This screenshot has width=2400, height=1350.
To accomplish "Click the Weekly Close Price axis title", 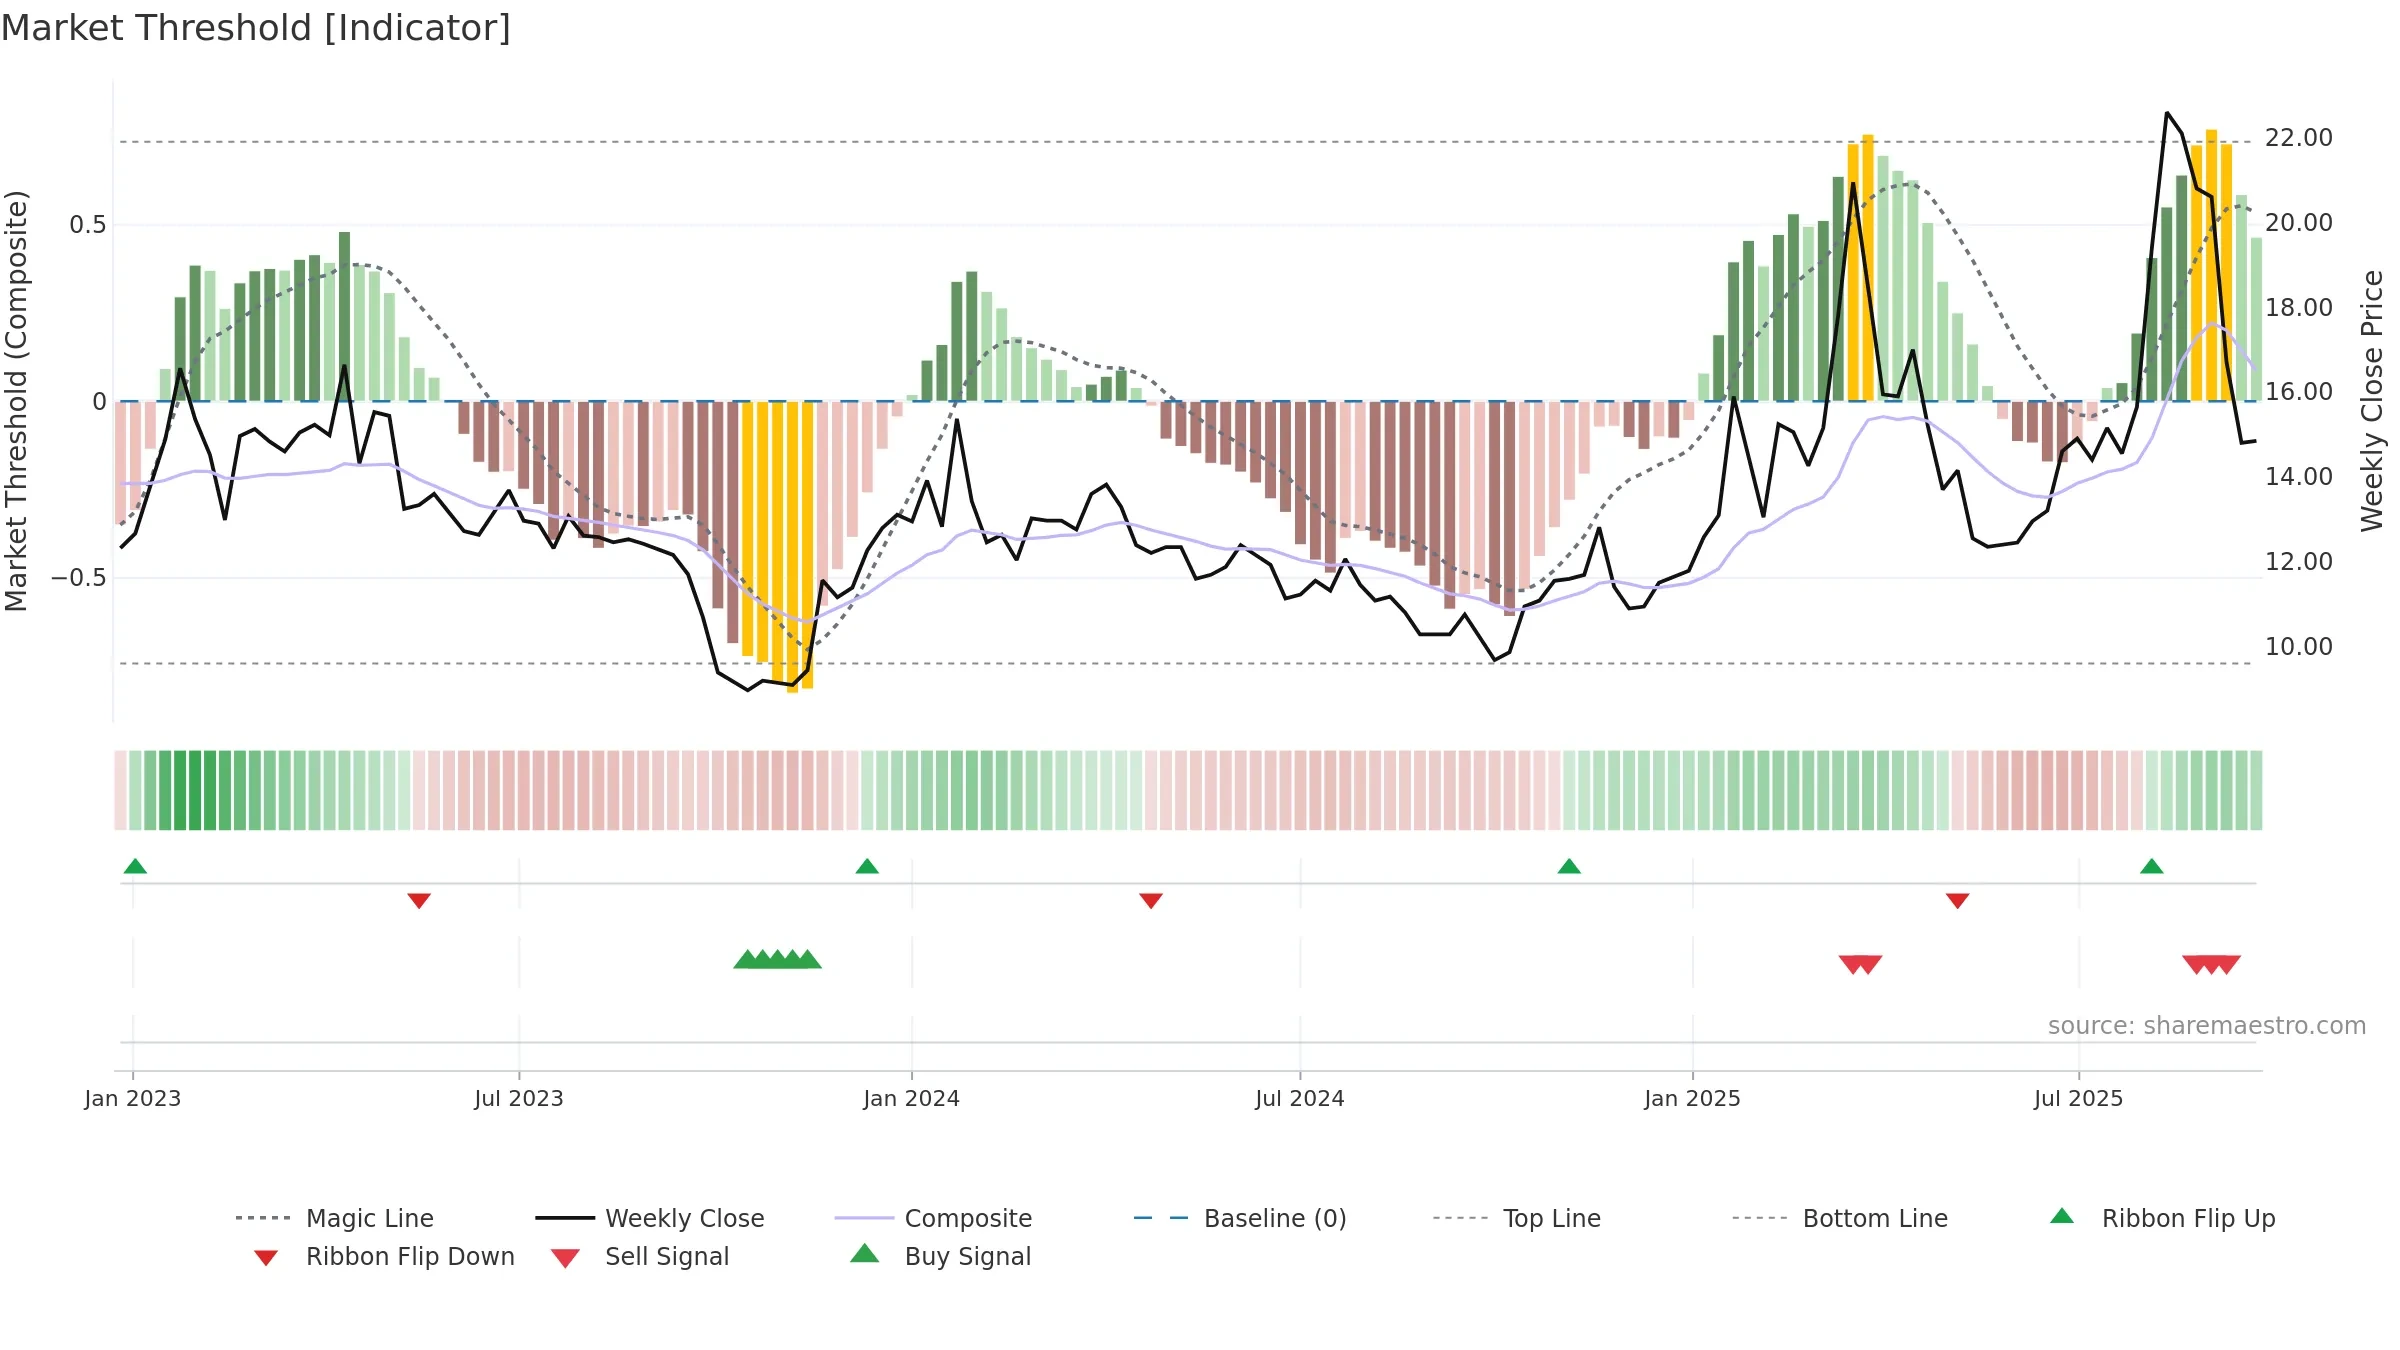I will coord(2372,400).
